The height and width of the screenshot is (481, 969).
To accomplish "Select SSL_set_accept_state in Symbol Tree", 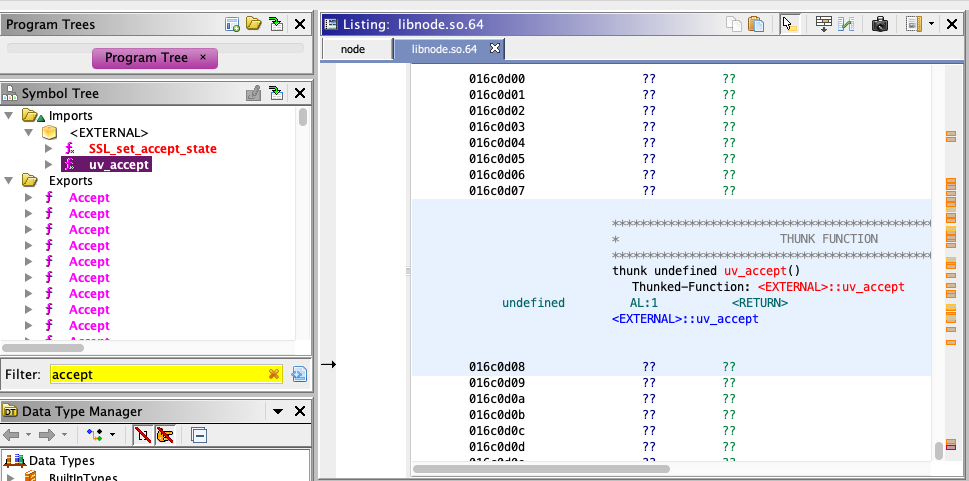I will tap(152, 148).
